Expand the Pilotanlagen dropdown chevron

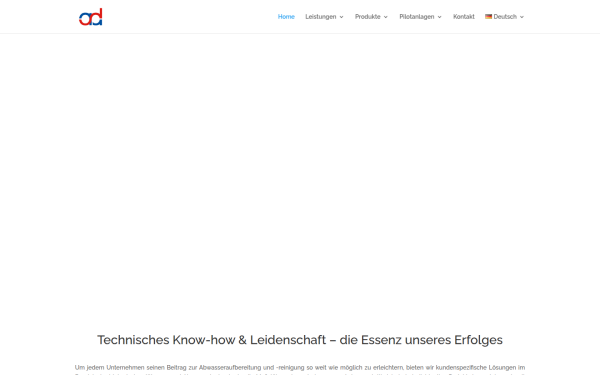[x=439, y=17]
